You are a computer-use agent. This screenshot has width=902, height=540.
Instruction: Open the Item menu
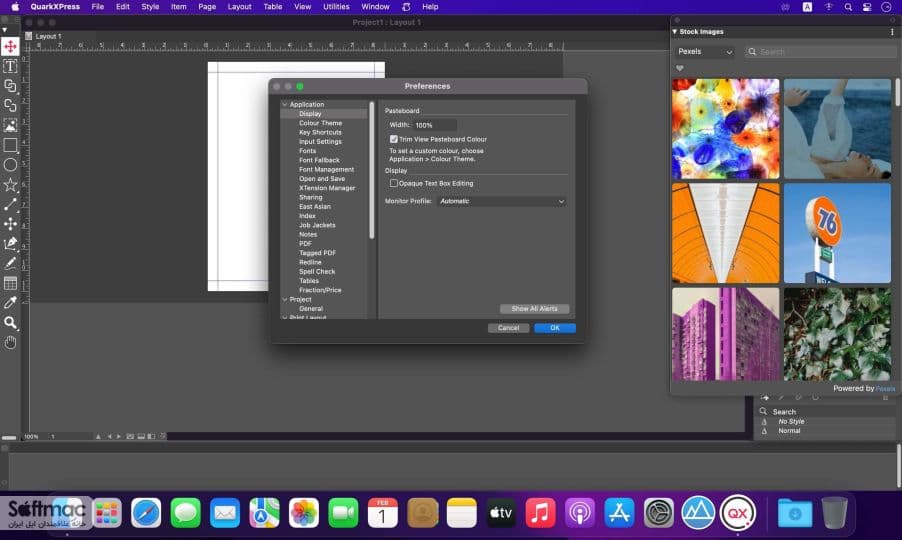point(178,7)
